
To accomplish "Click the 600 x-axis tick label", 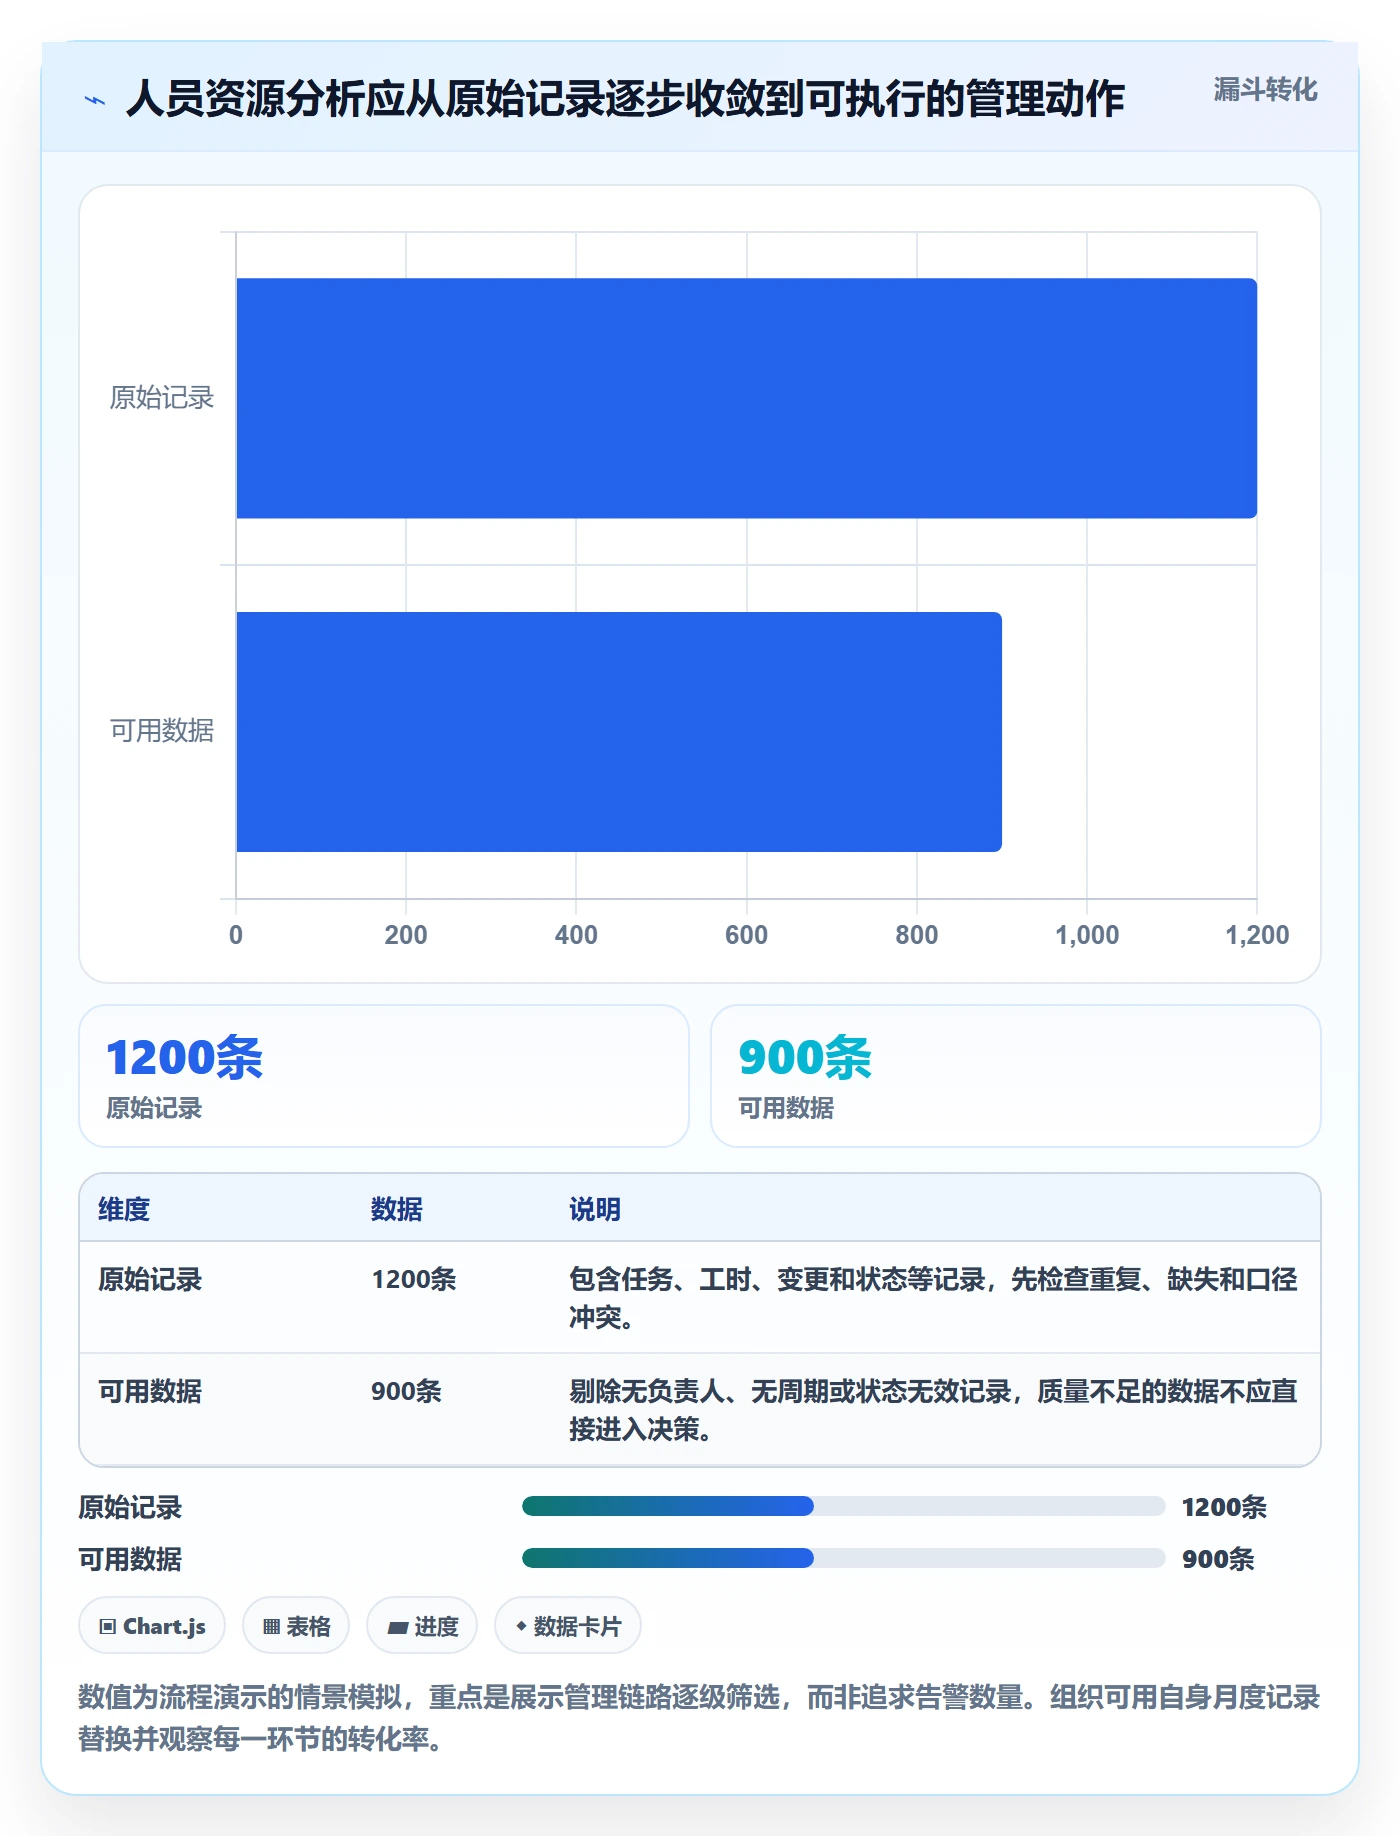I will [746, 935].
